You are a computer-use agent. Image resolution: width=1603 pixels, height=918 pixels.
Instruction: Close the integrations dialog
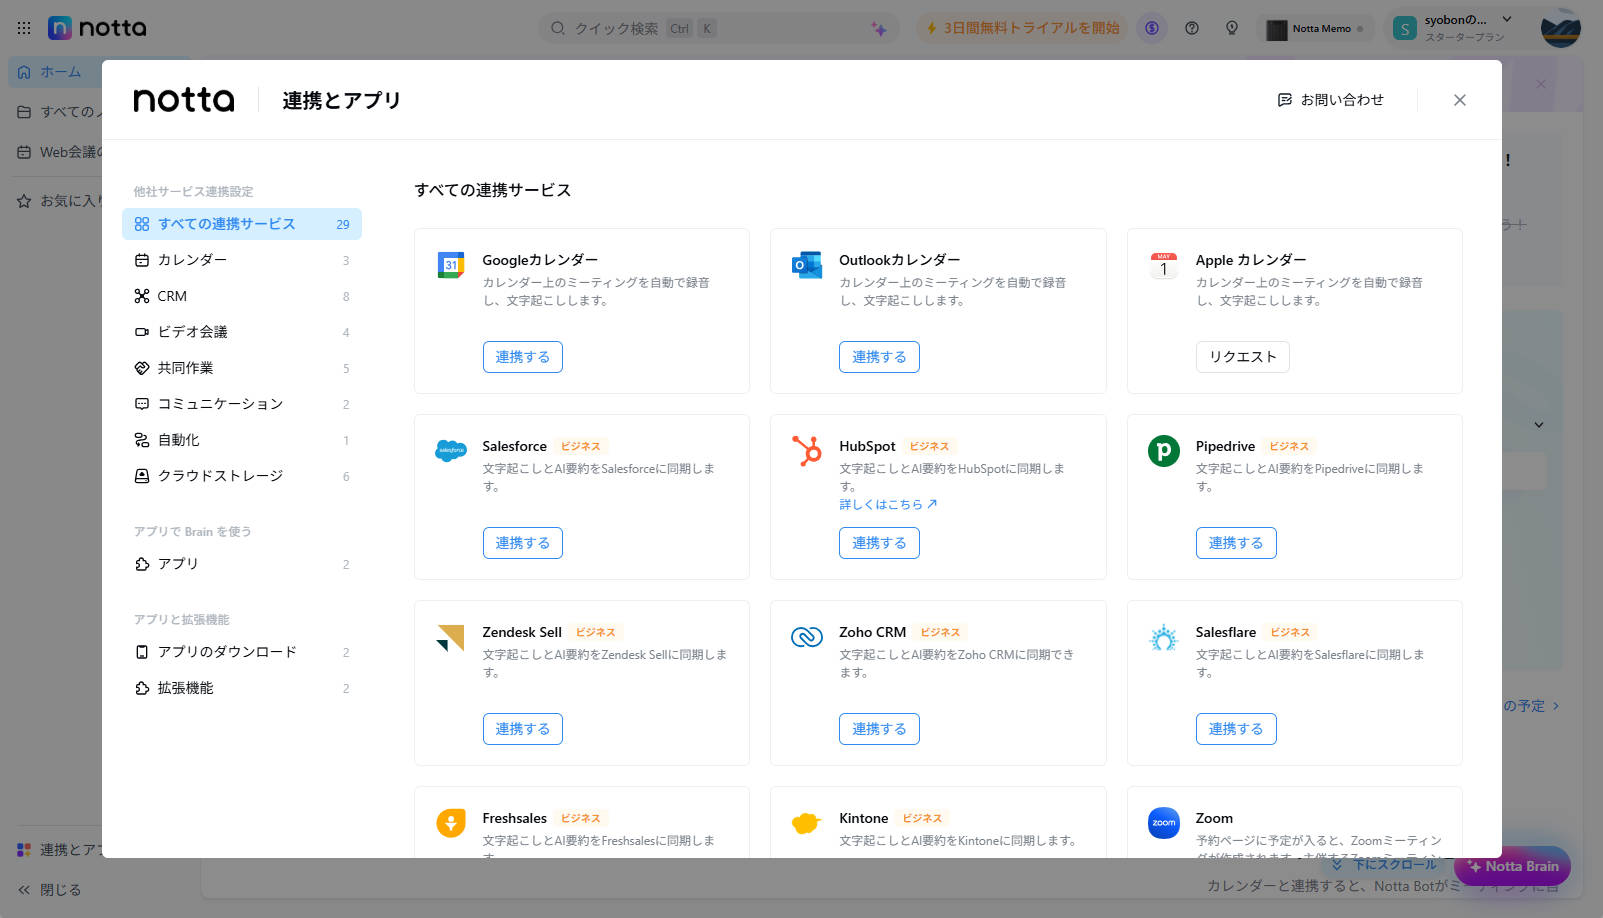point(1460,100)
